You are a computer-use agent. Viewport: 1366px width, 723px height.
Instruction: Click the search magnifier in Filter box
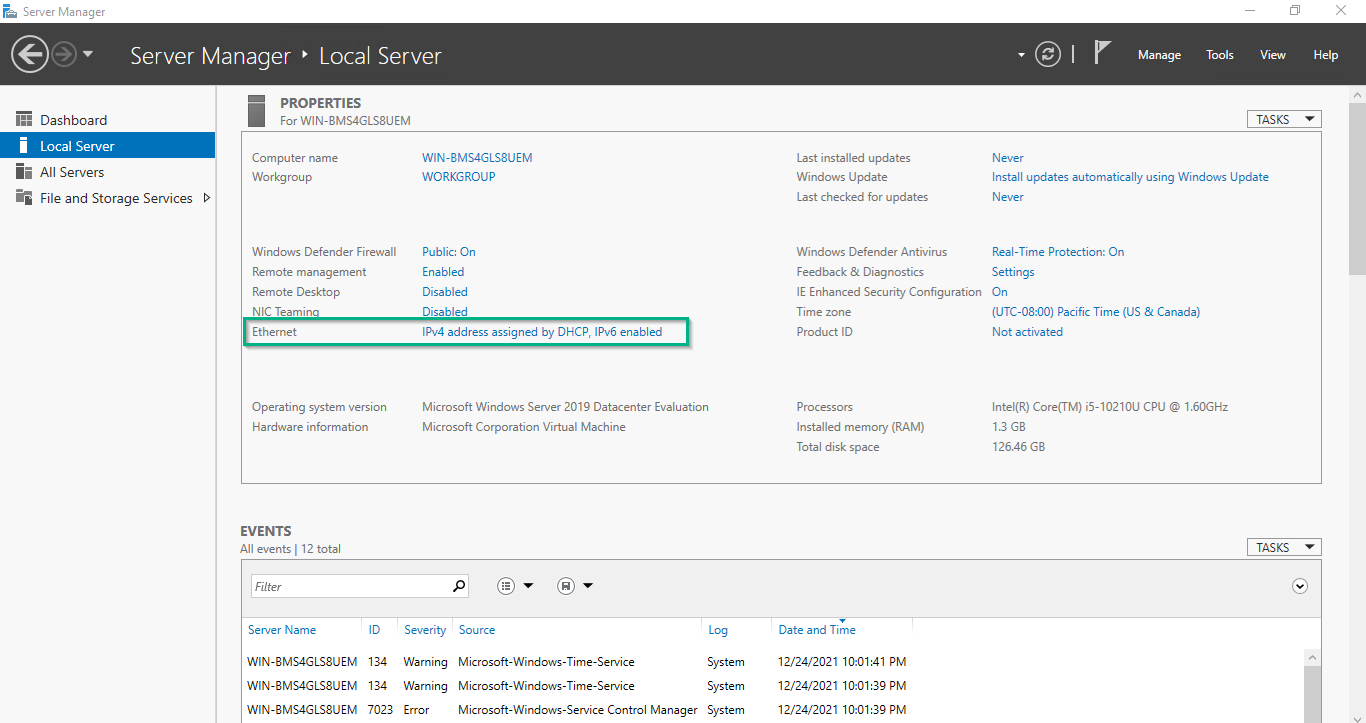pos(459,586)
